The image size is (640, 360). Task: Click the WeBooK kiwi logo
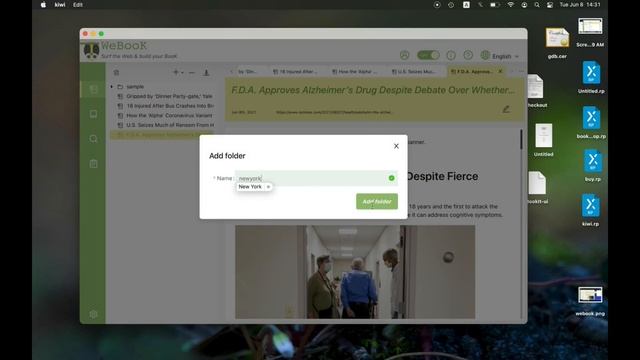tap(91, 51)
